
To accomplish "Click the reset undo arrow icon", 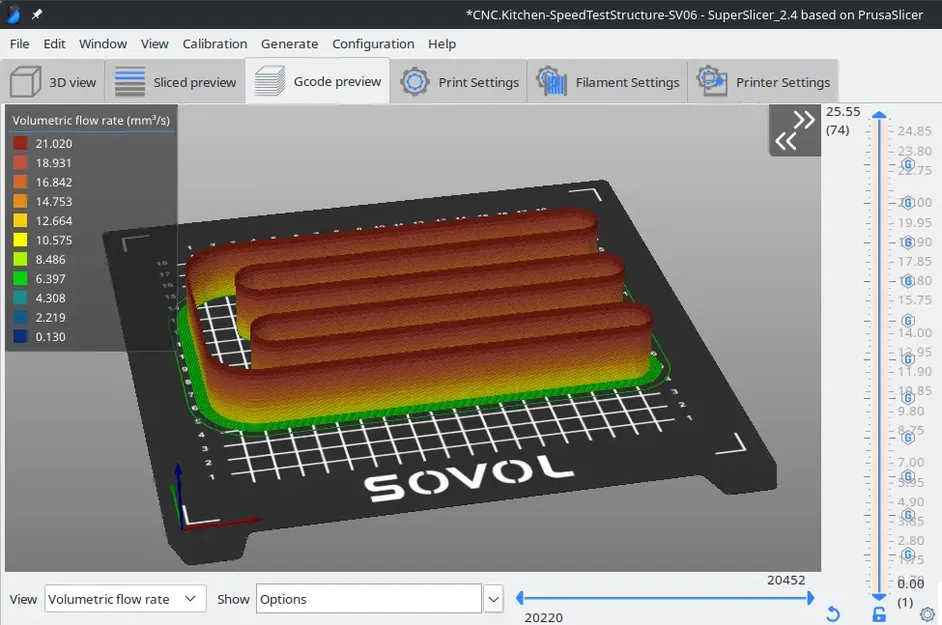I will coord(833,614).
